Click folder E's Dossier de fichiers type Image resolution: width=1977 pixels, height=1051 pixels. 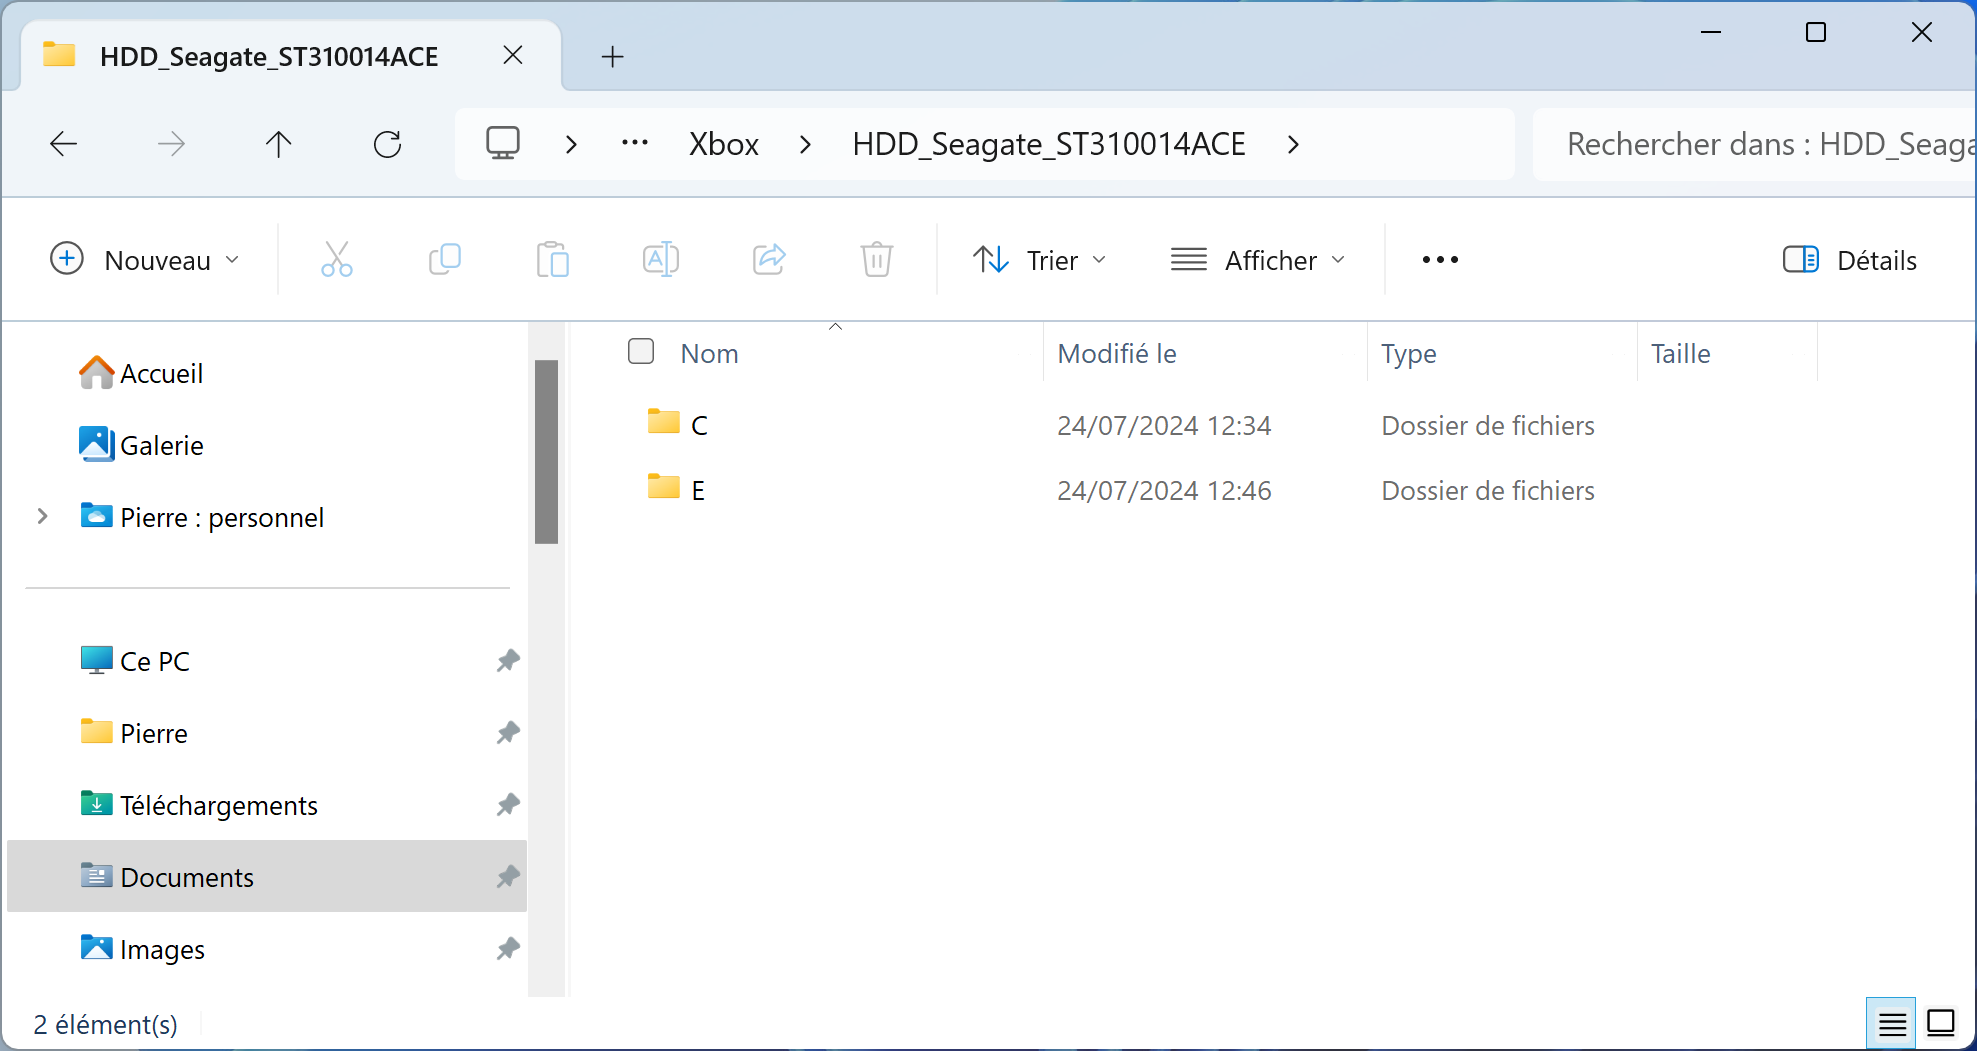(x=1488, y=491)
